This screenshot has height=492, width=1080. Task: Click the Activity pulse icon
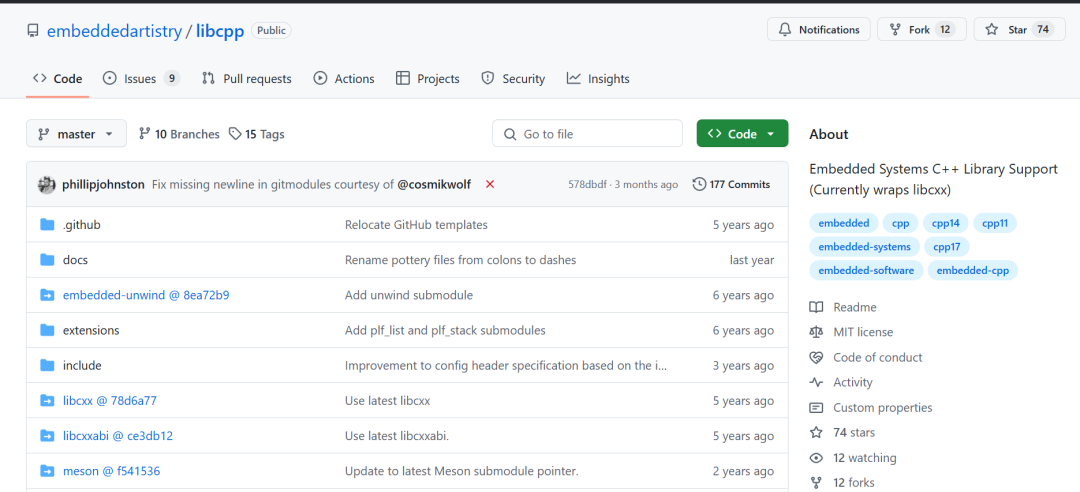pos(816,382)
